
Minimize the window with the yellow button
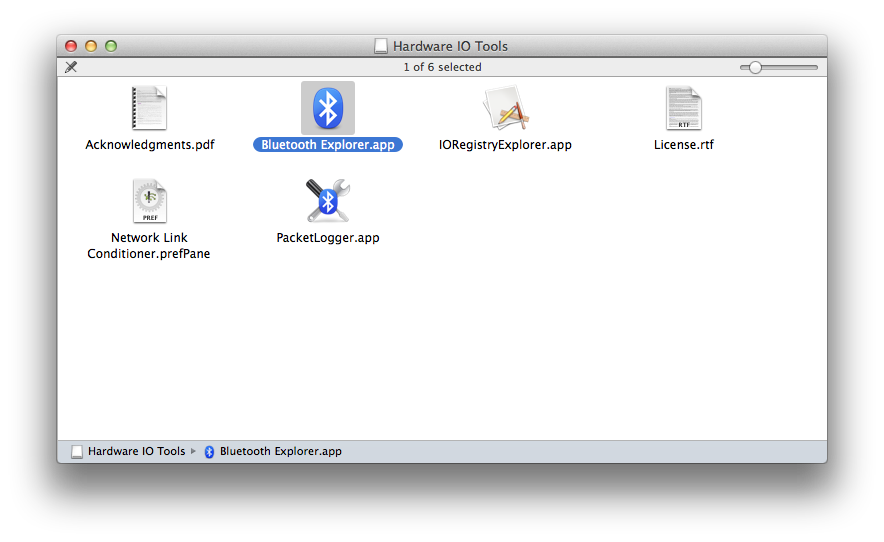(91, 46)
